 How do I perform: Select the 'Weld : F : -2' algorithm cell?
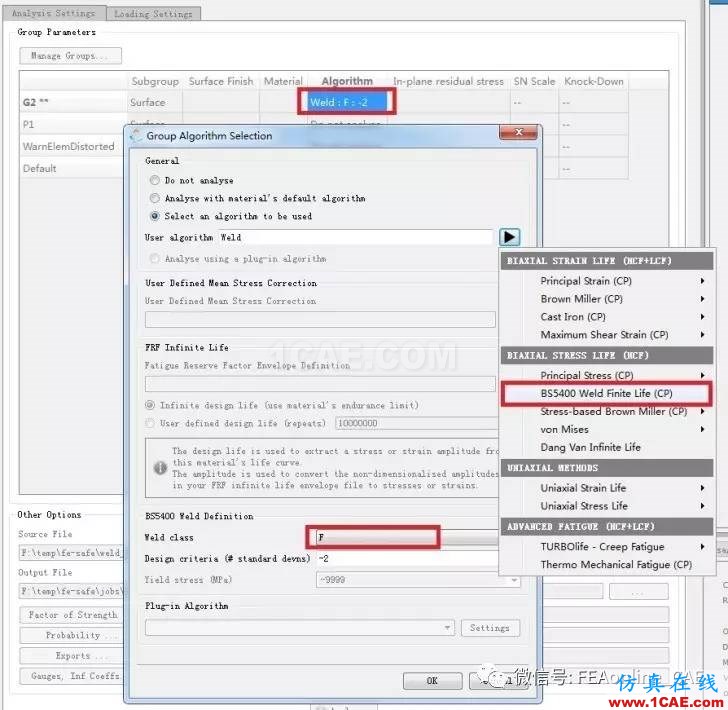[346, 102]
